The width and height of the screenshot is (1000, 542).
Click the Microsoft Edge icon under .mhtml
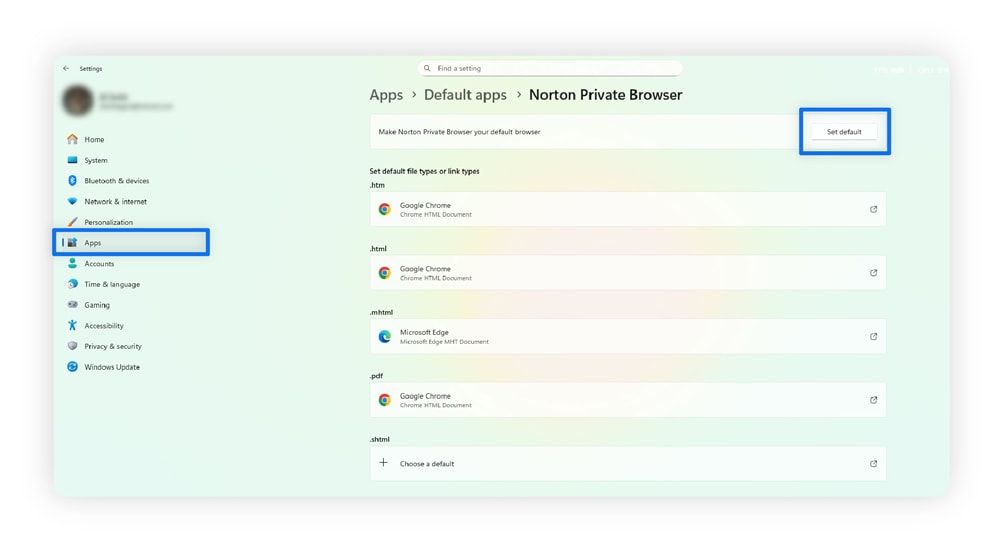point(385,337)
